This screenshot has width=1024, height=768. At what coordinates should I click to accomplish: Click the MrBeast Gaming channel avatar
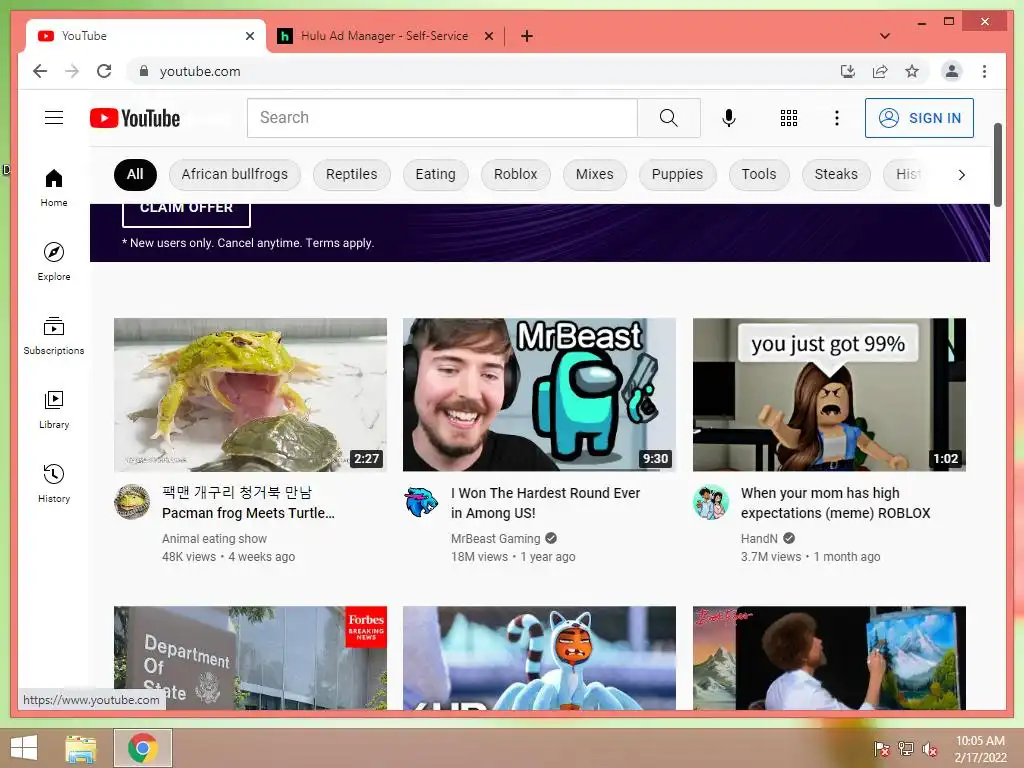[421, 502]
